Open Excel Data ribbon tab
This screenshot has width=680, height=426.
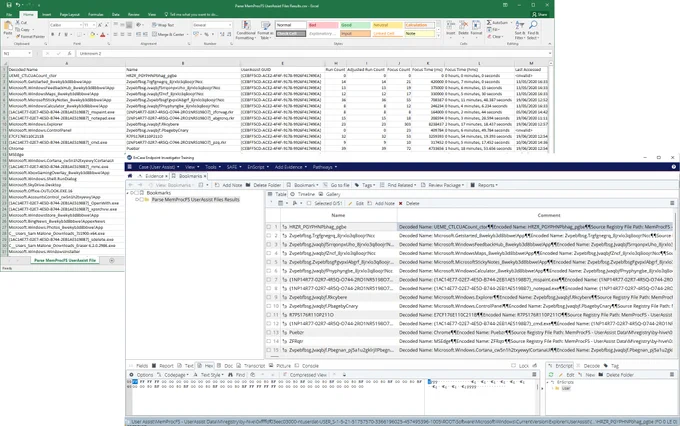(116, 14)
